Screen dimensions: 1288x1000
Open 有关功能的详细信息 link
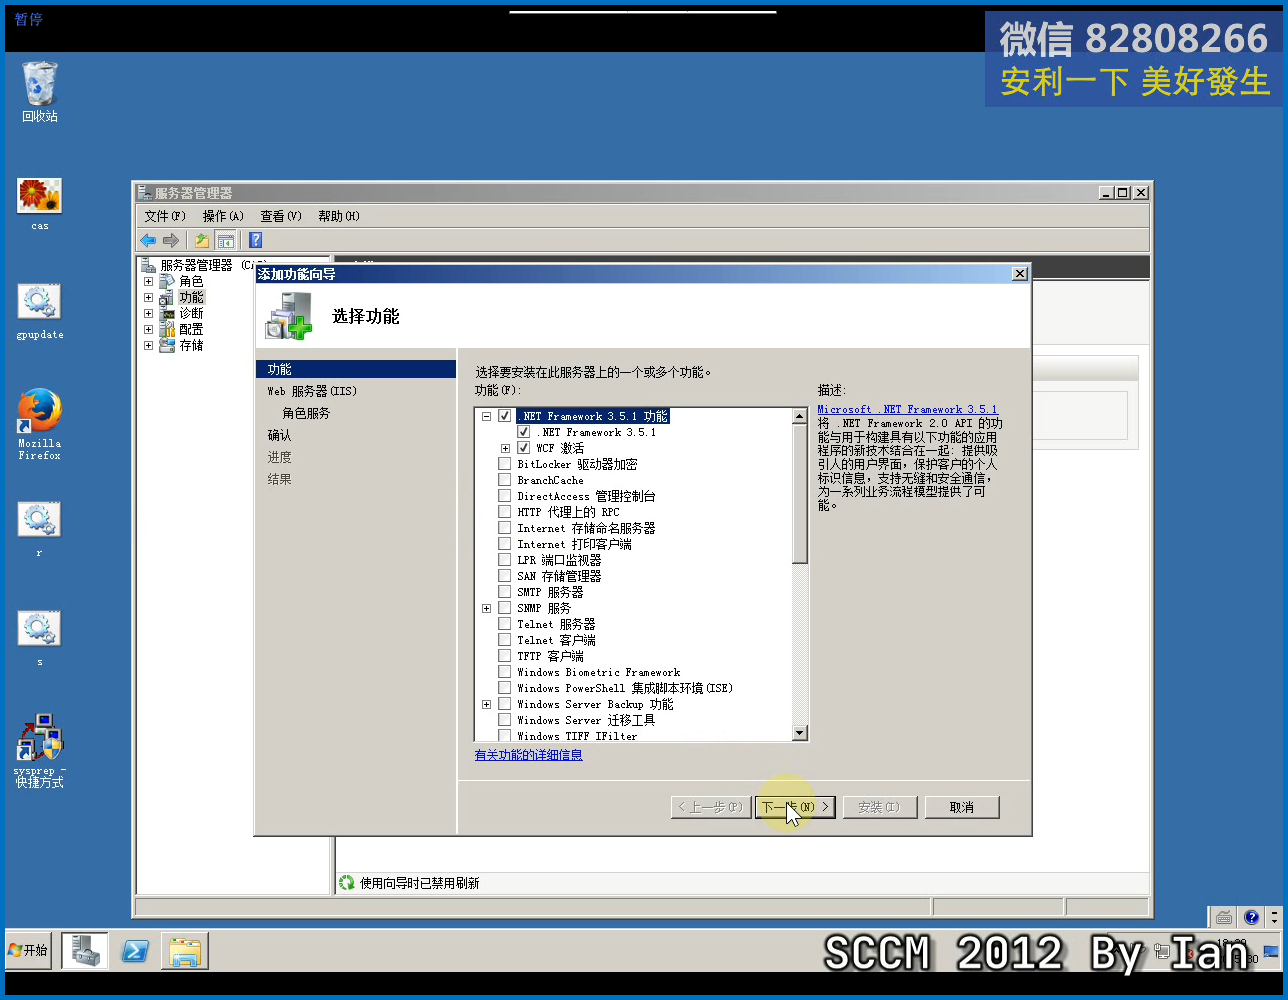click(528, 755)
